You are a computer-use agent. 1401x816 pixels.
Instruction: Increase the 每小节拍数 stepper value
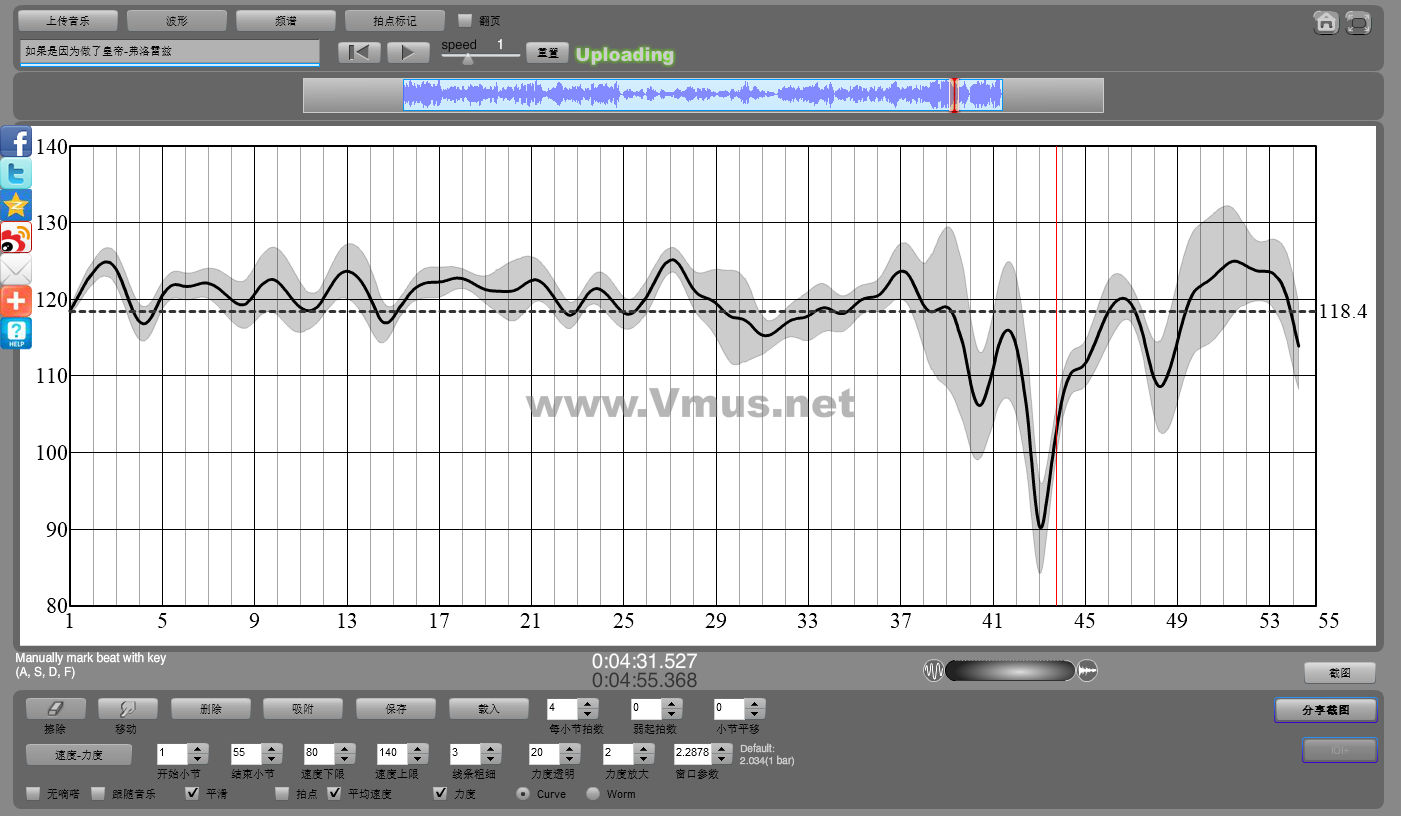point(588,703)
